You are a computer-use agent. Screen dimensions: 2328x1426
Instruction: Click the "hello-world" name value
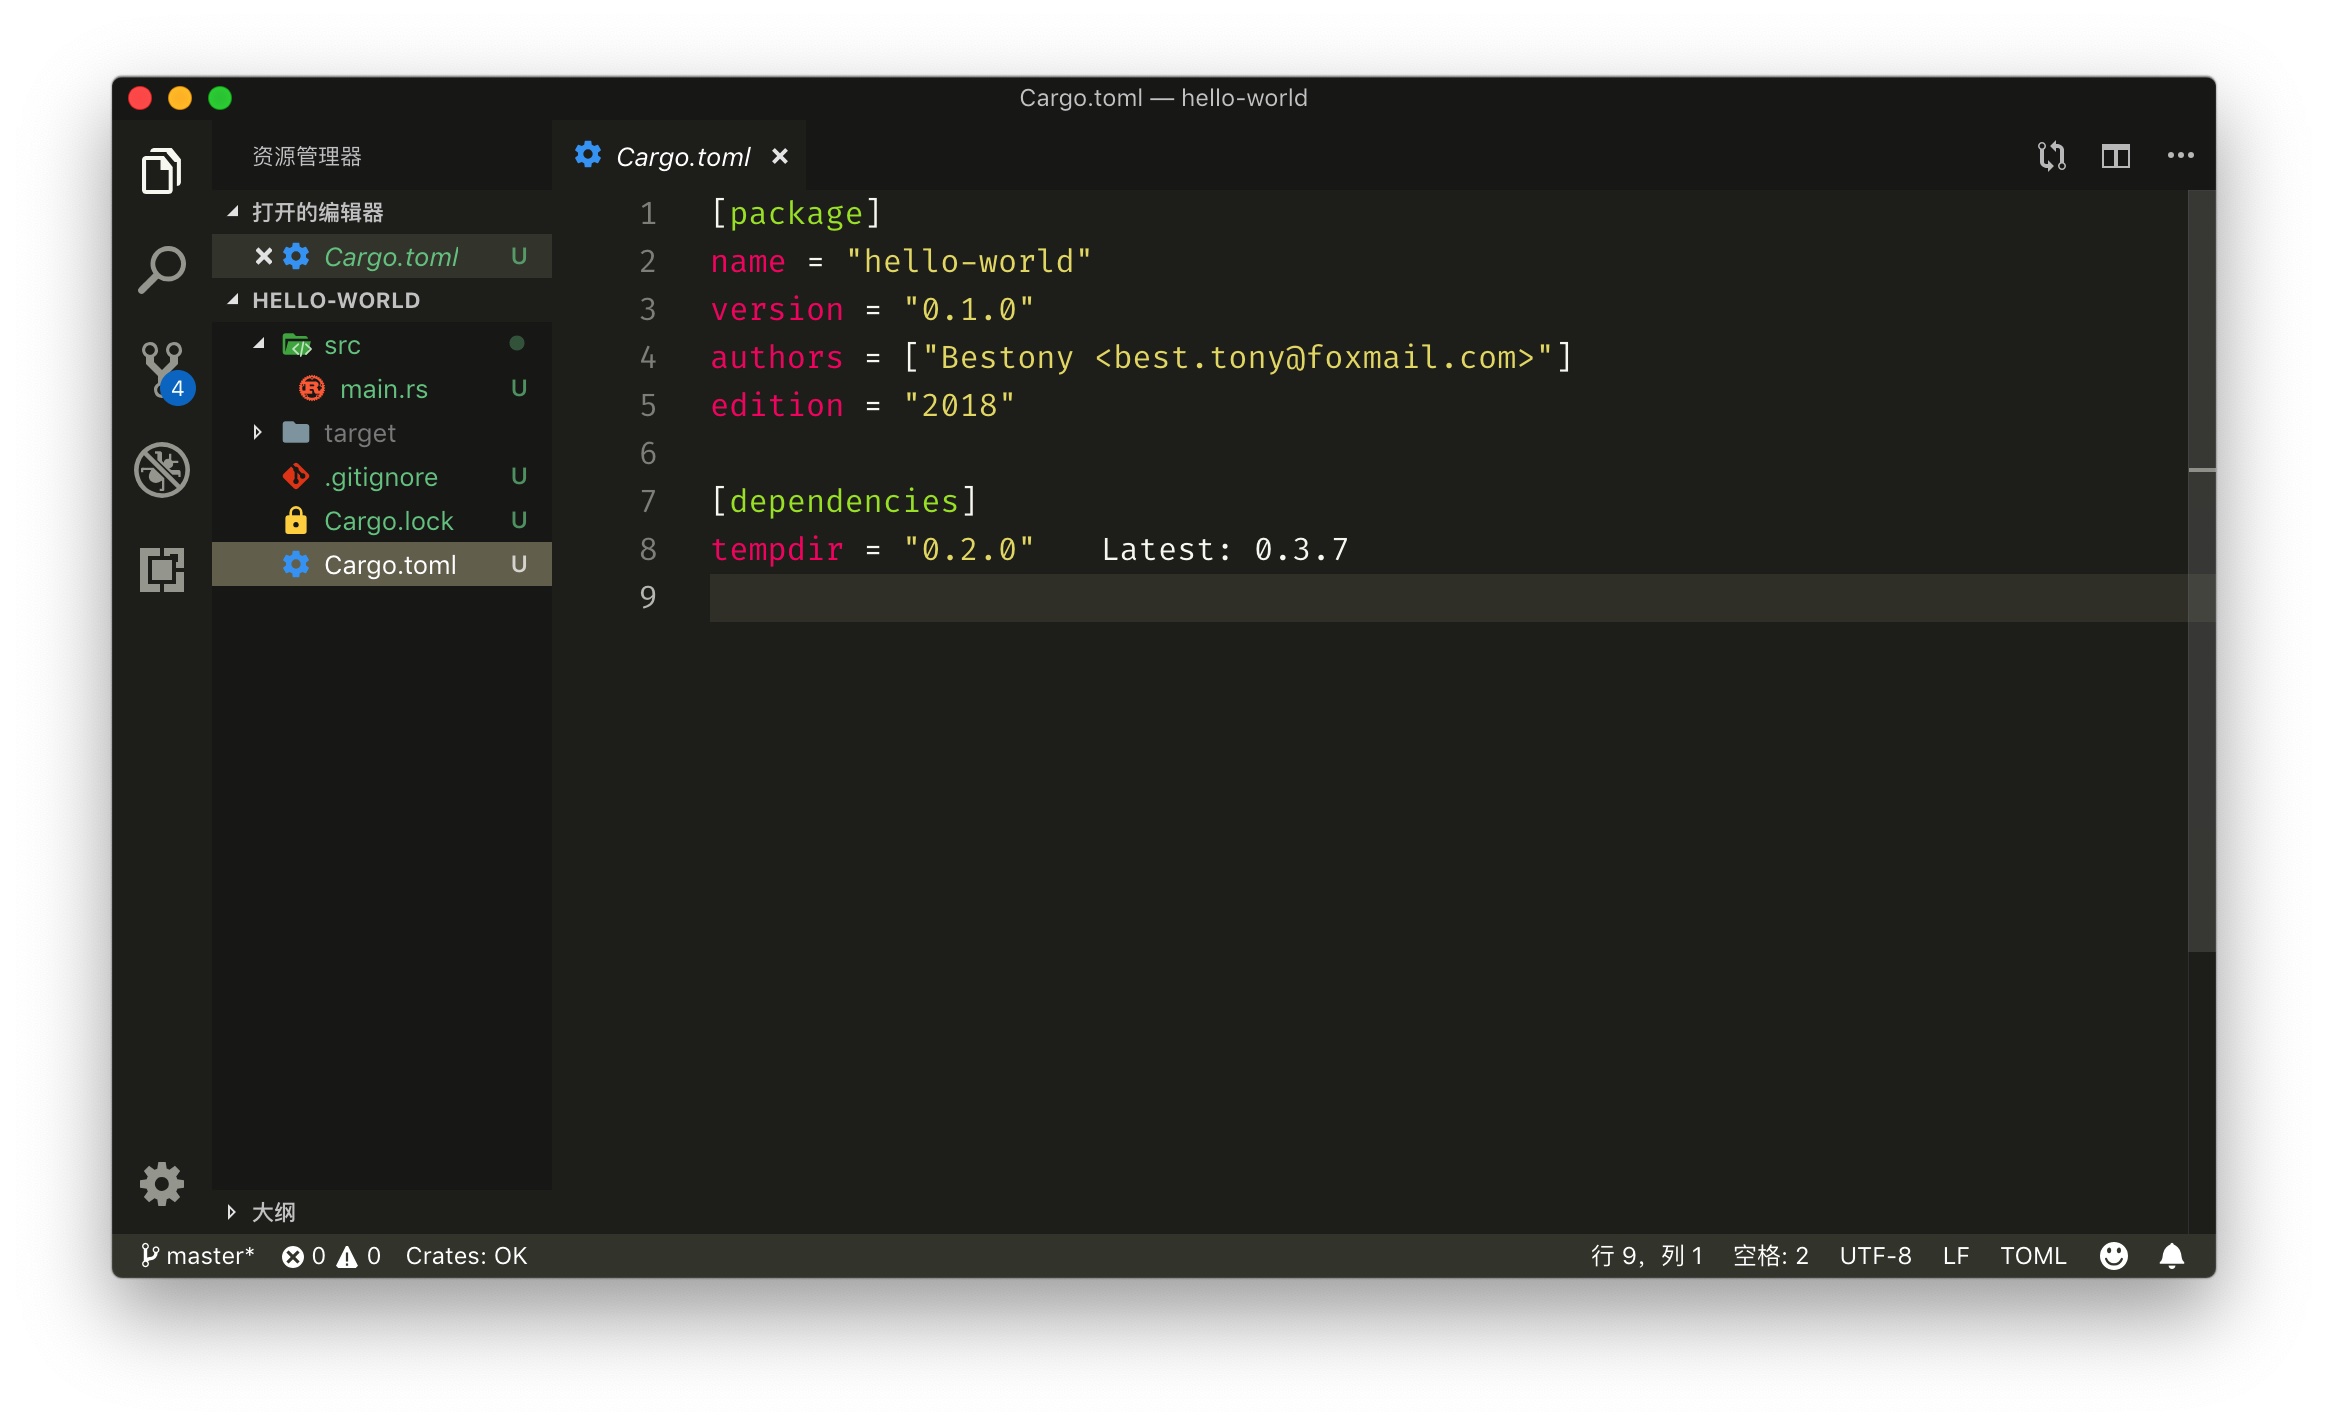tap(969, 261)
